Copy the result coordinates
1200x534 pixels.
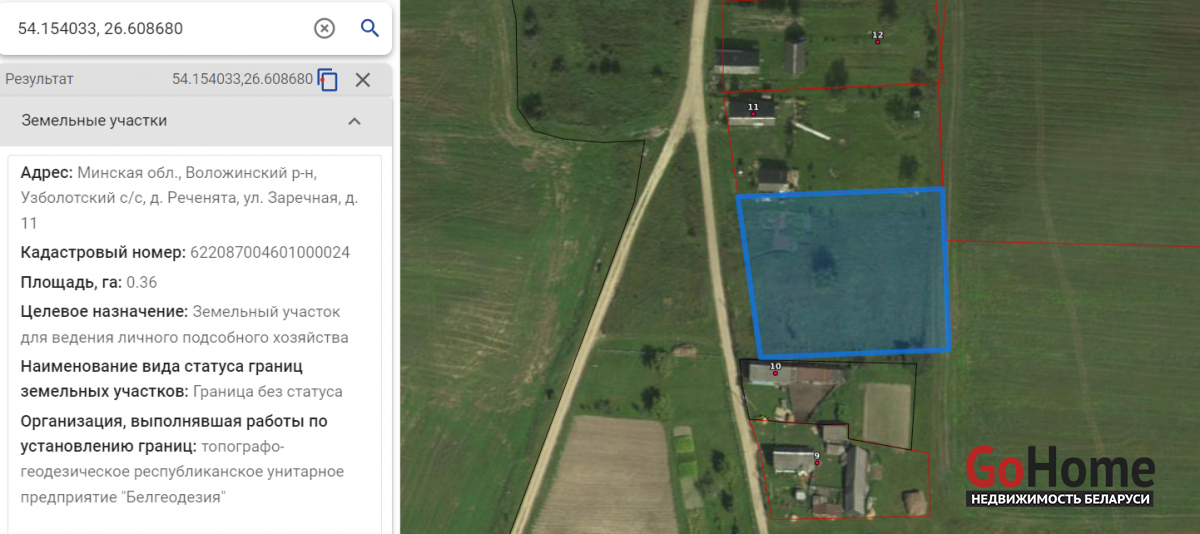click(x=328, y=80)
